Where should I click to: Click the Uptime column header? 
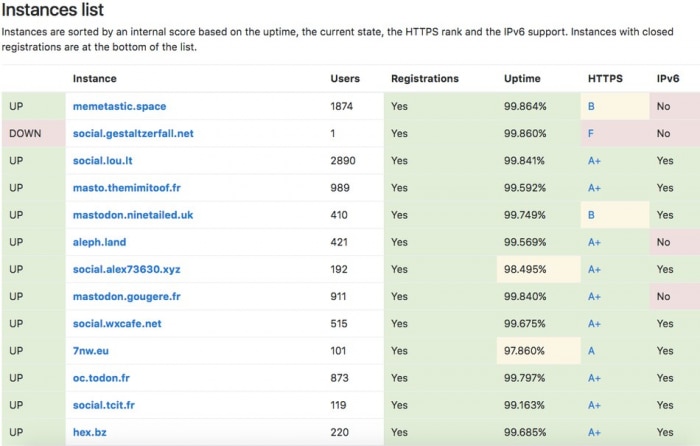[x=522, y=79]
